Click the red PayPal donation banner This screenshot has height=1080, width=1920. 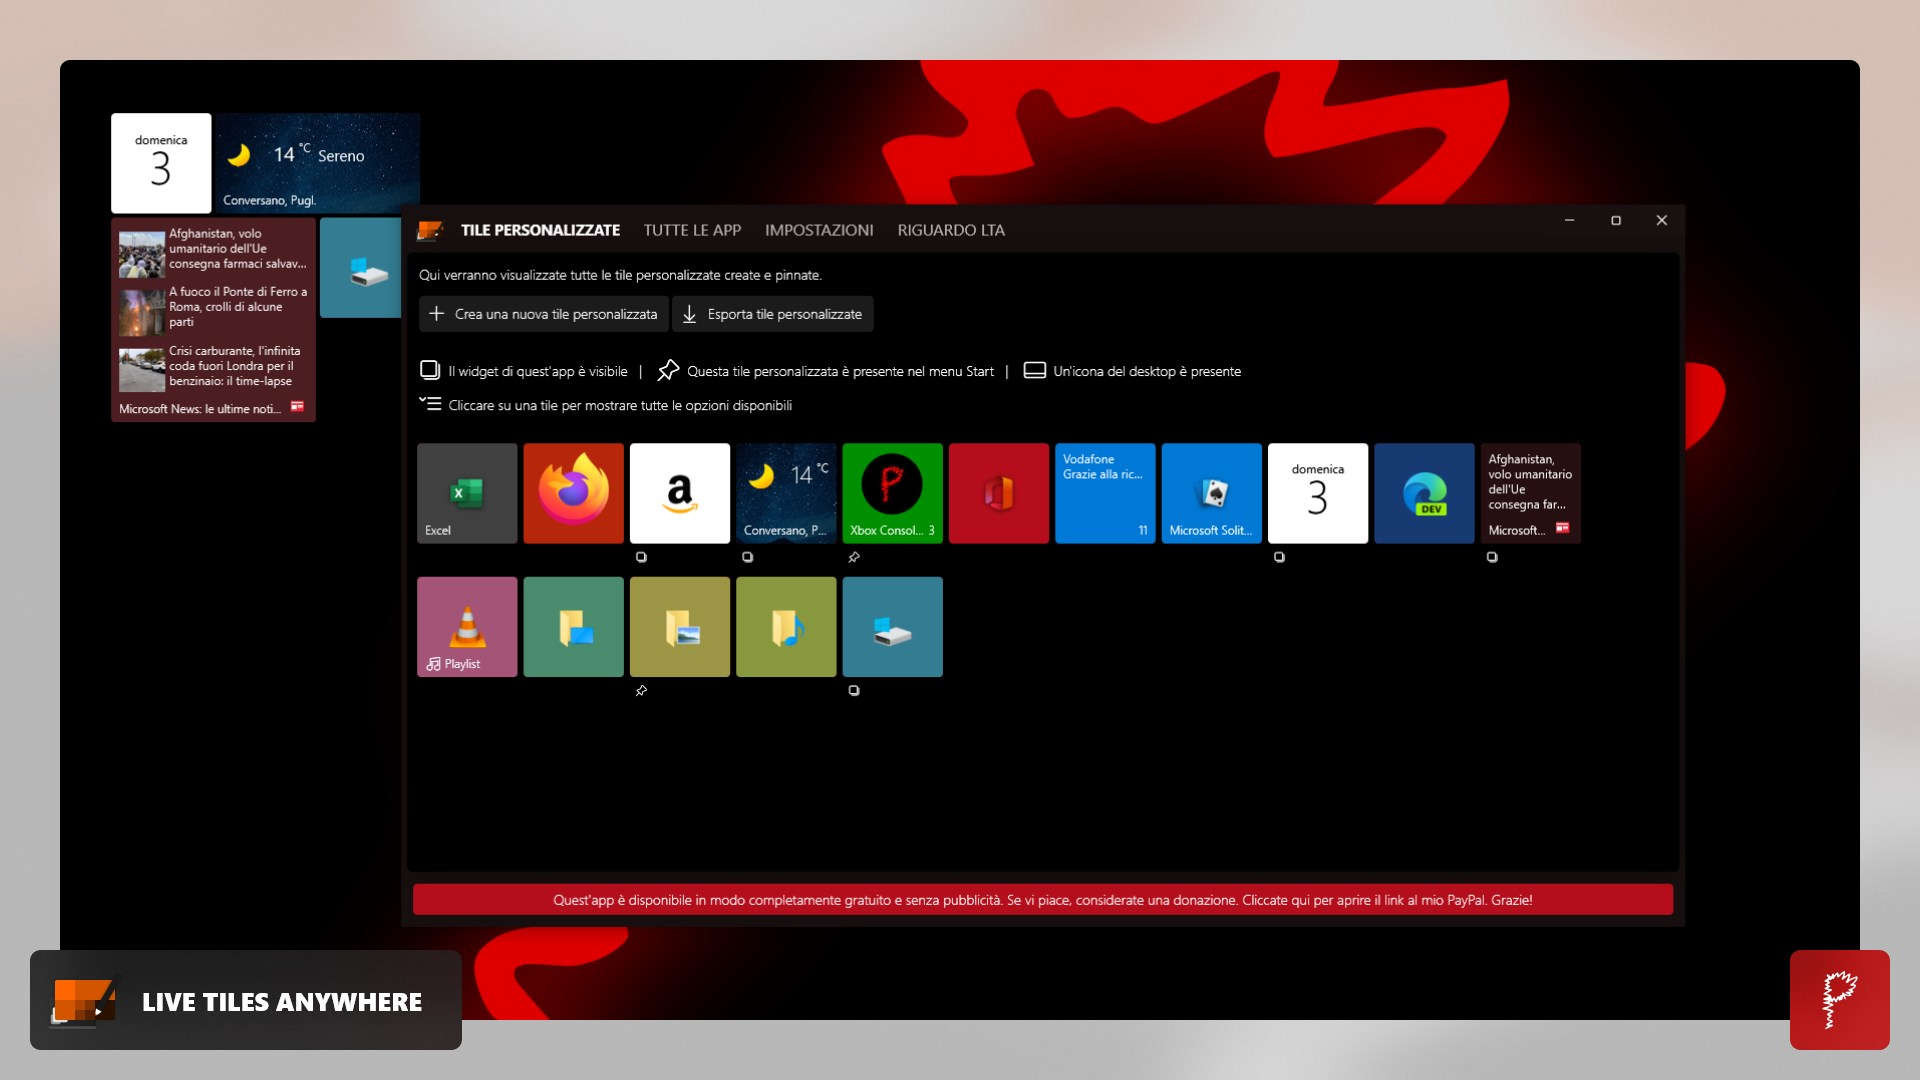click(x=1042, y=900)
